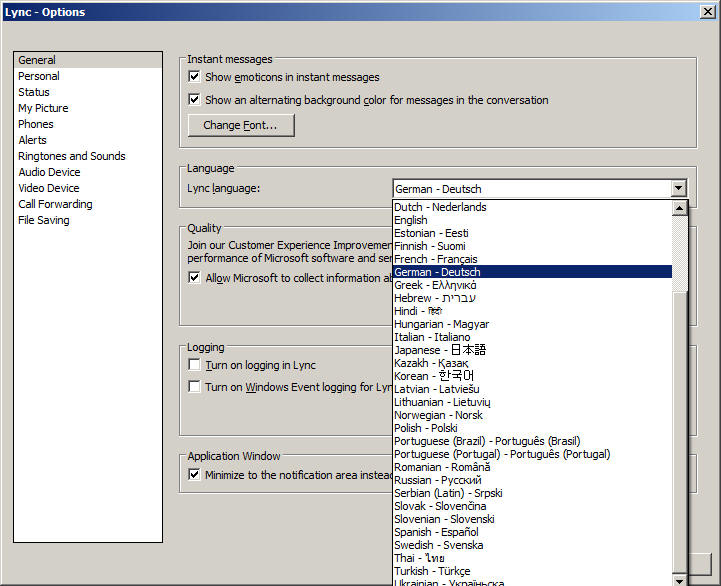The height and width of the screenshot is (586, 721).
Task: Select Finnish - Suomi language
Action: click(x=532, y=246)
